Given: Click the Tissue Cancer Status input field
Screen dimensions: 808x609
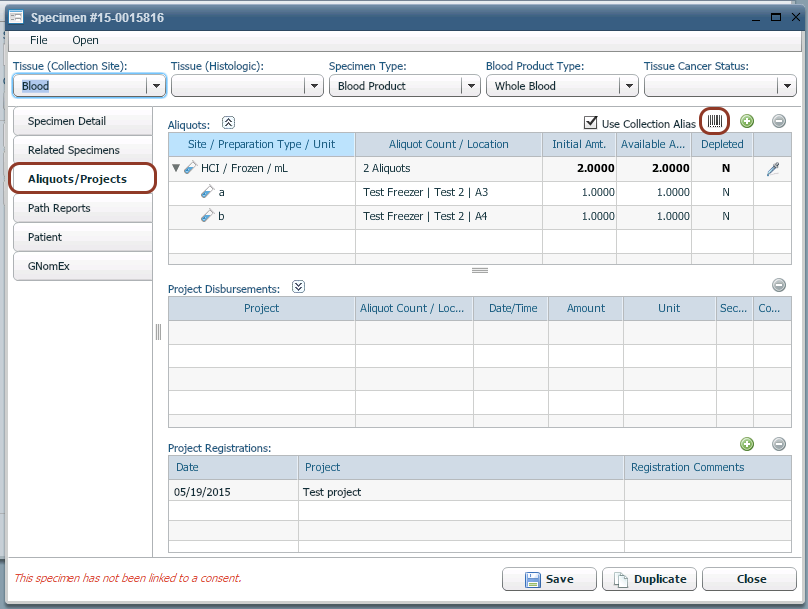Looking at the screenshot, I should click(x=711, y=86).
